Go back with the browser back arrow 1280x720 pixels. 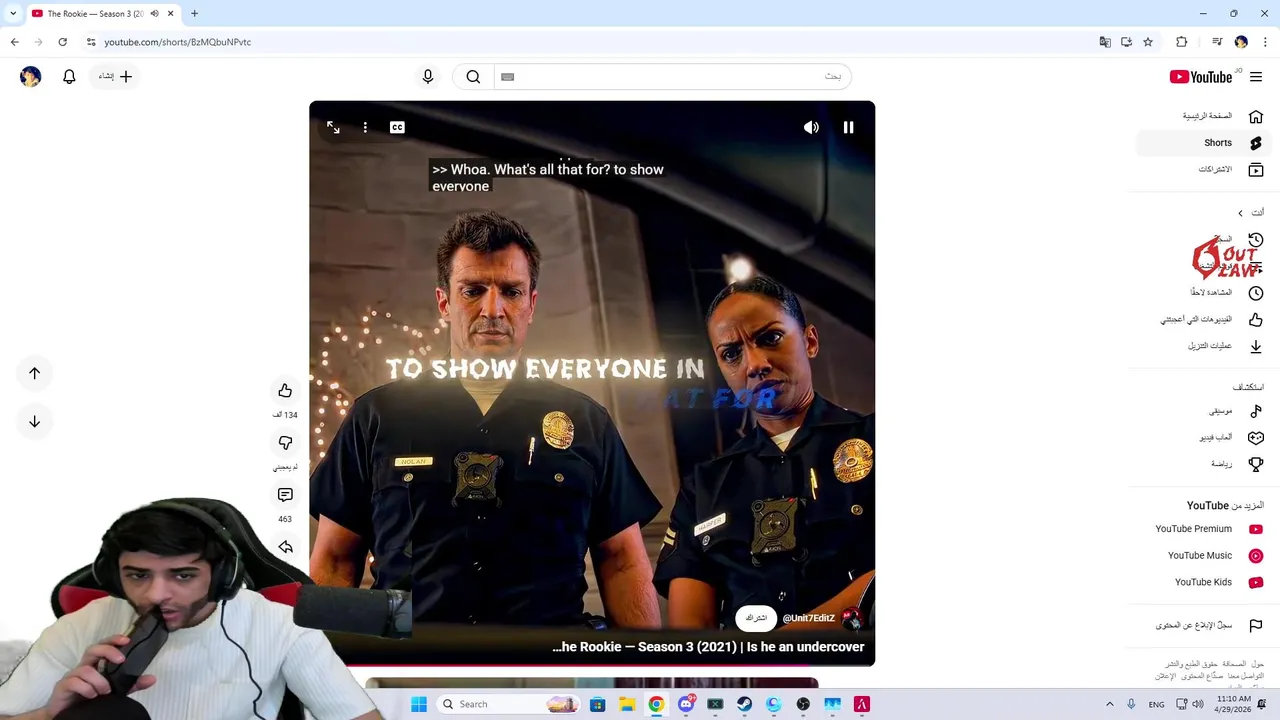14,42
